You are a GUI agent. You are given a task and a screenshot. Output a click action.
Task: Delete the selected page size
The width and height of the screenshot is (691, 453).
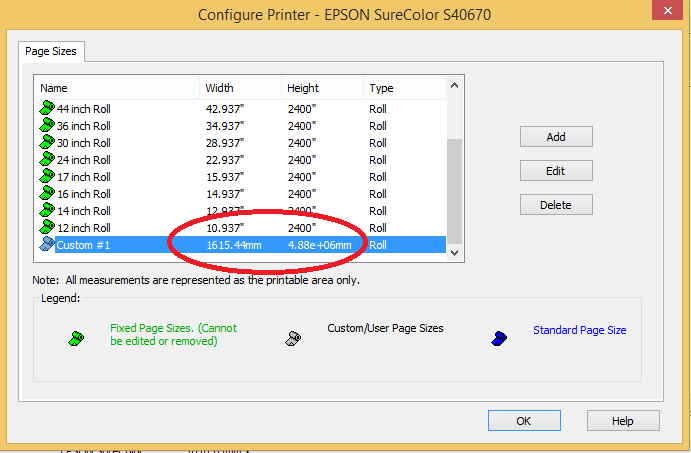point(556,205)
